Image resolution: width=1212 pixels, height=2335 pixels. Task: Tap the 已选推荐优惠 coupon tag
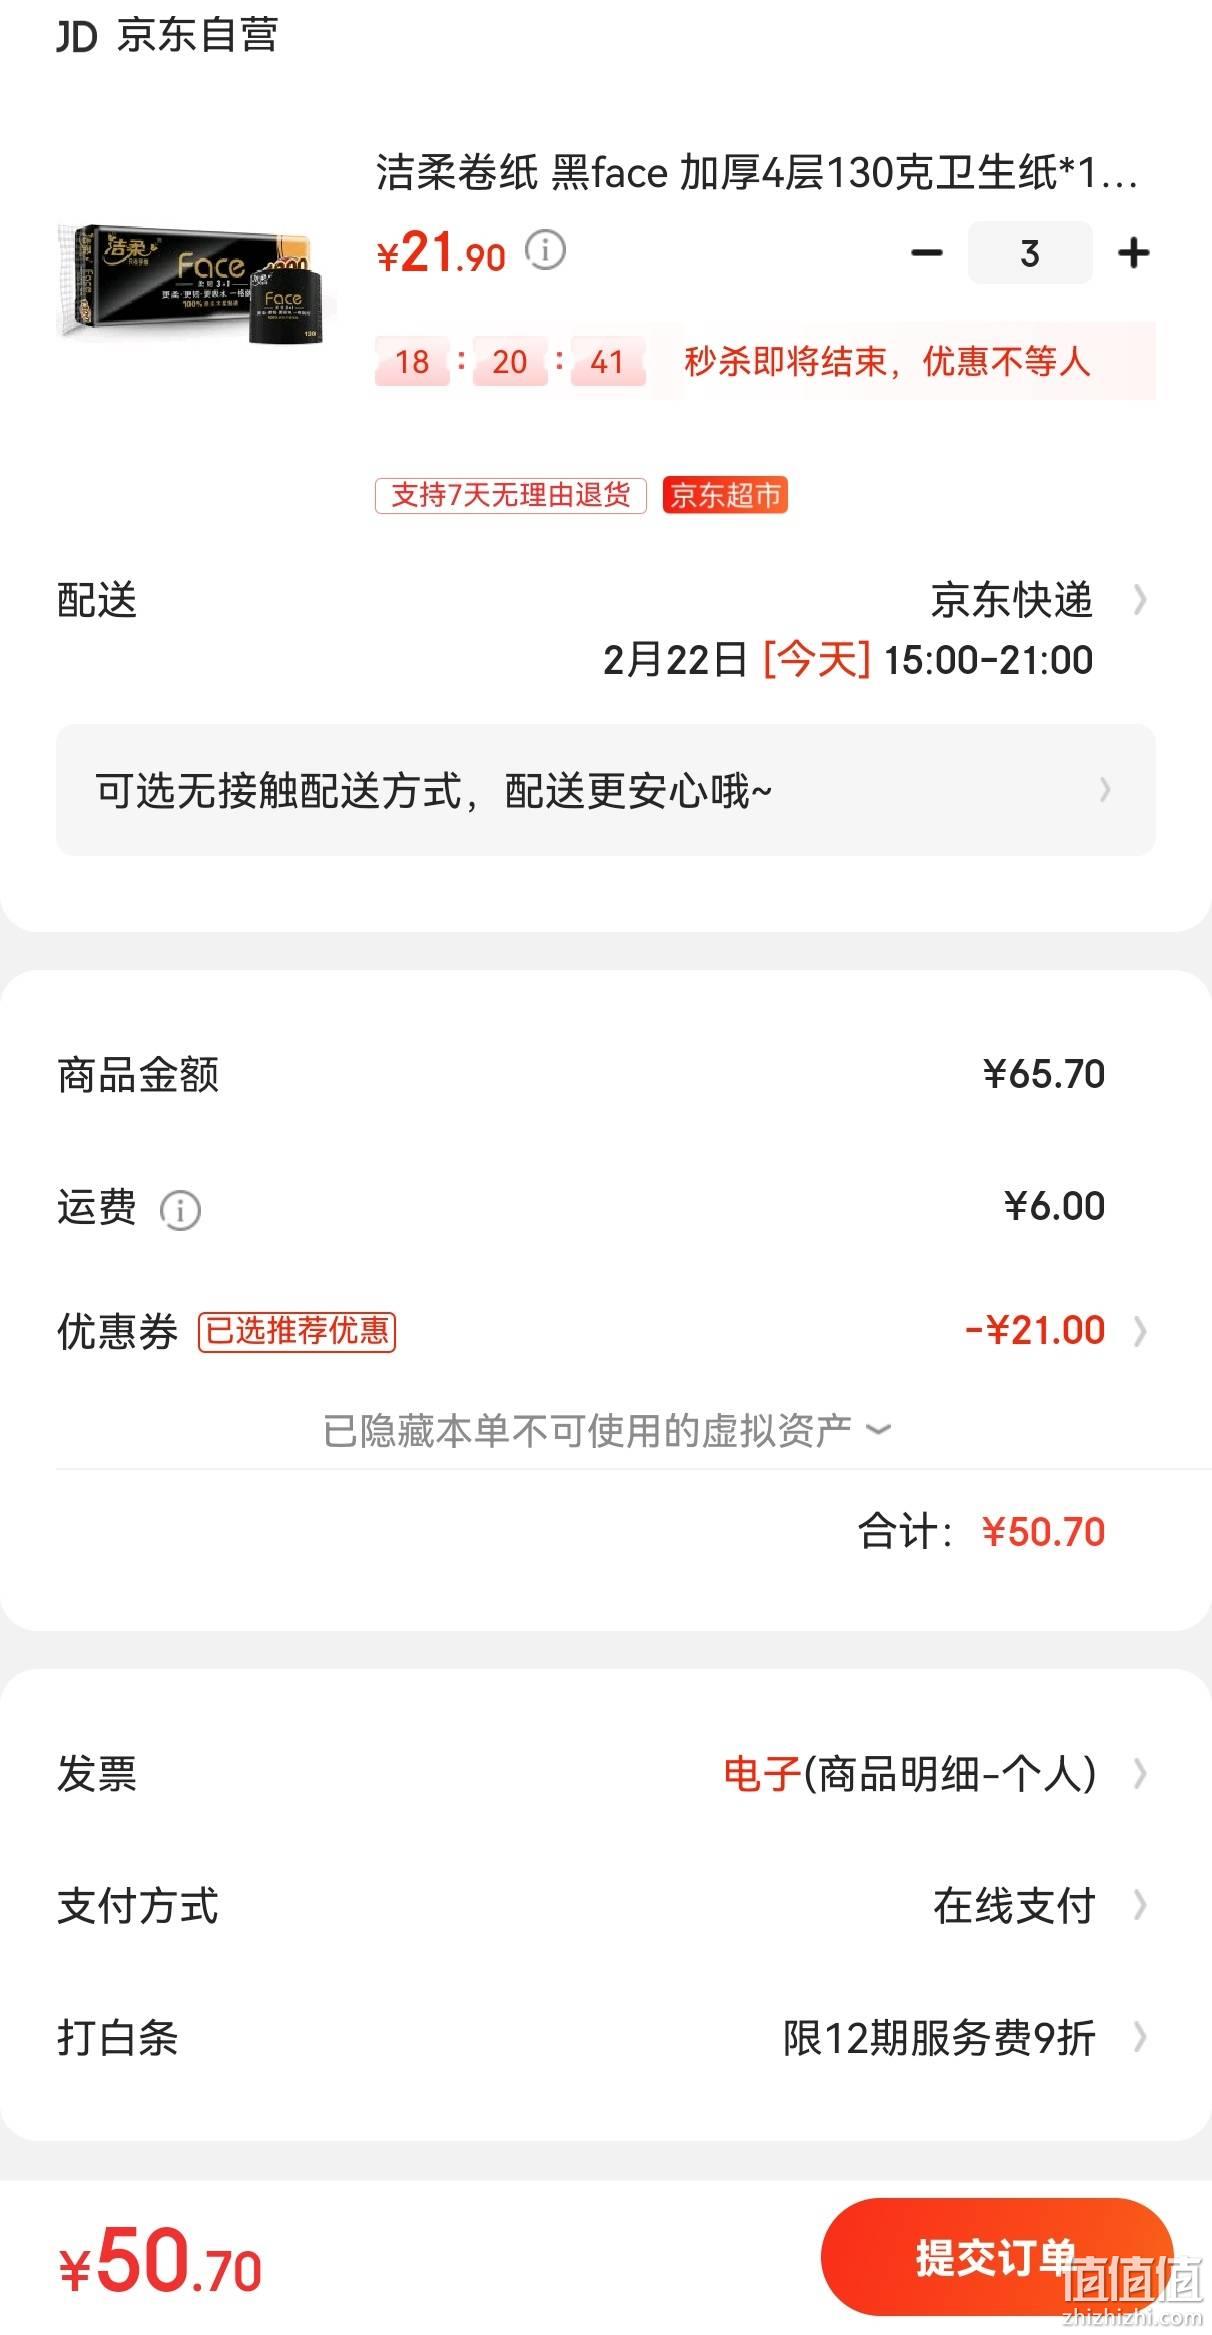tap(297, 1331)
